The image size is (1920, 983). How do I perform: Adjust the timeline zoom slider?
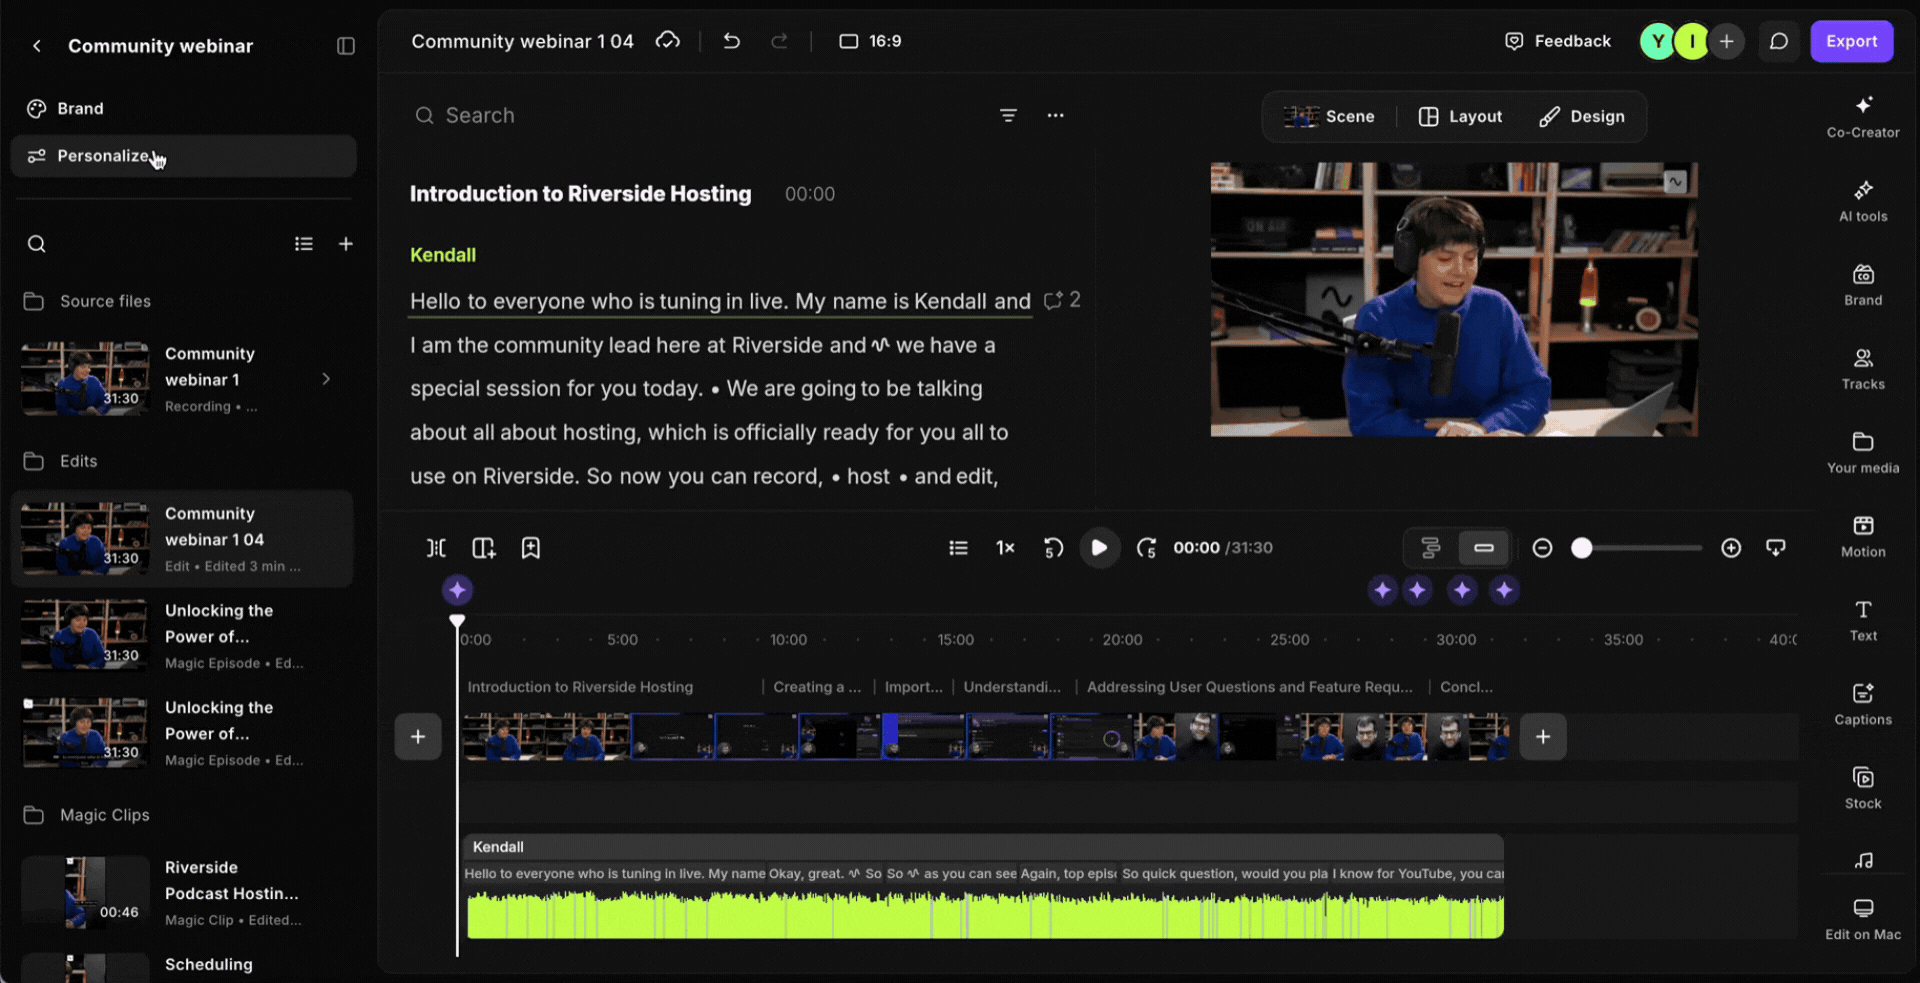(x=1636, y=548)
